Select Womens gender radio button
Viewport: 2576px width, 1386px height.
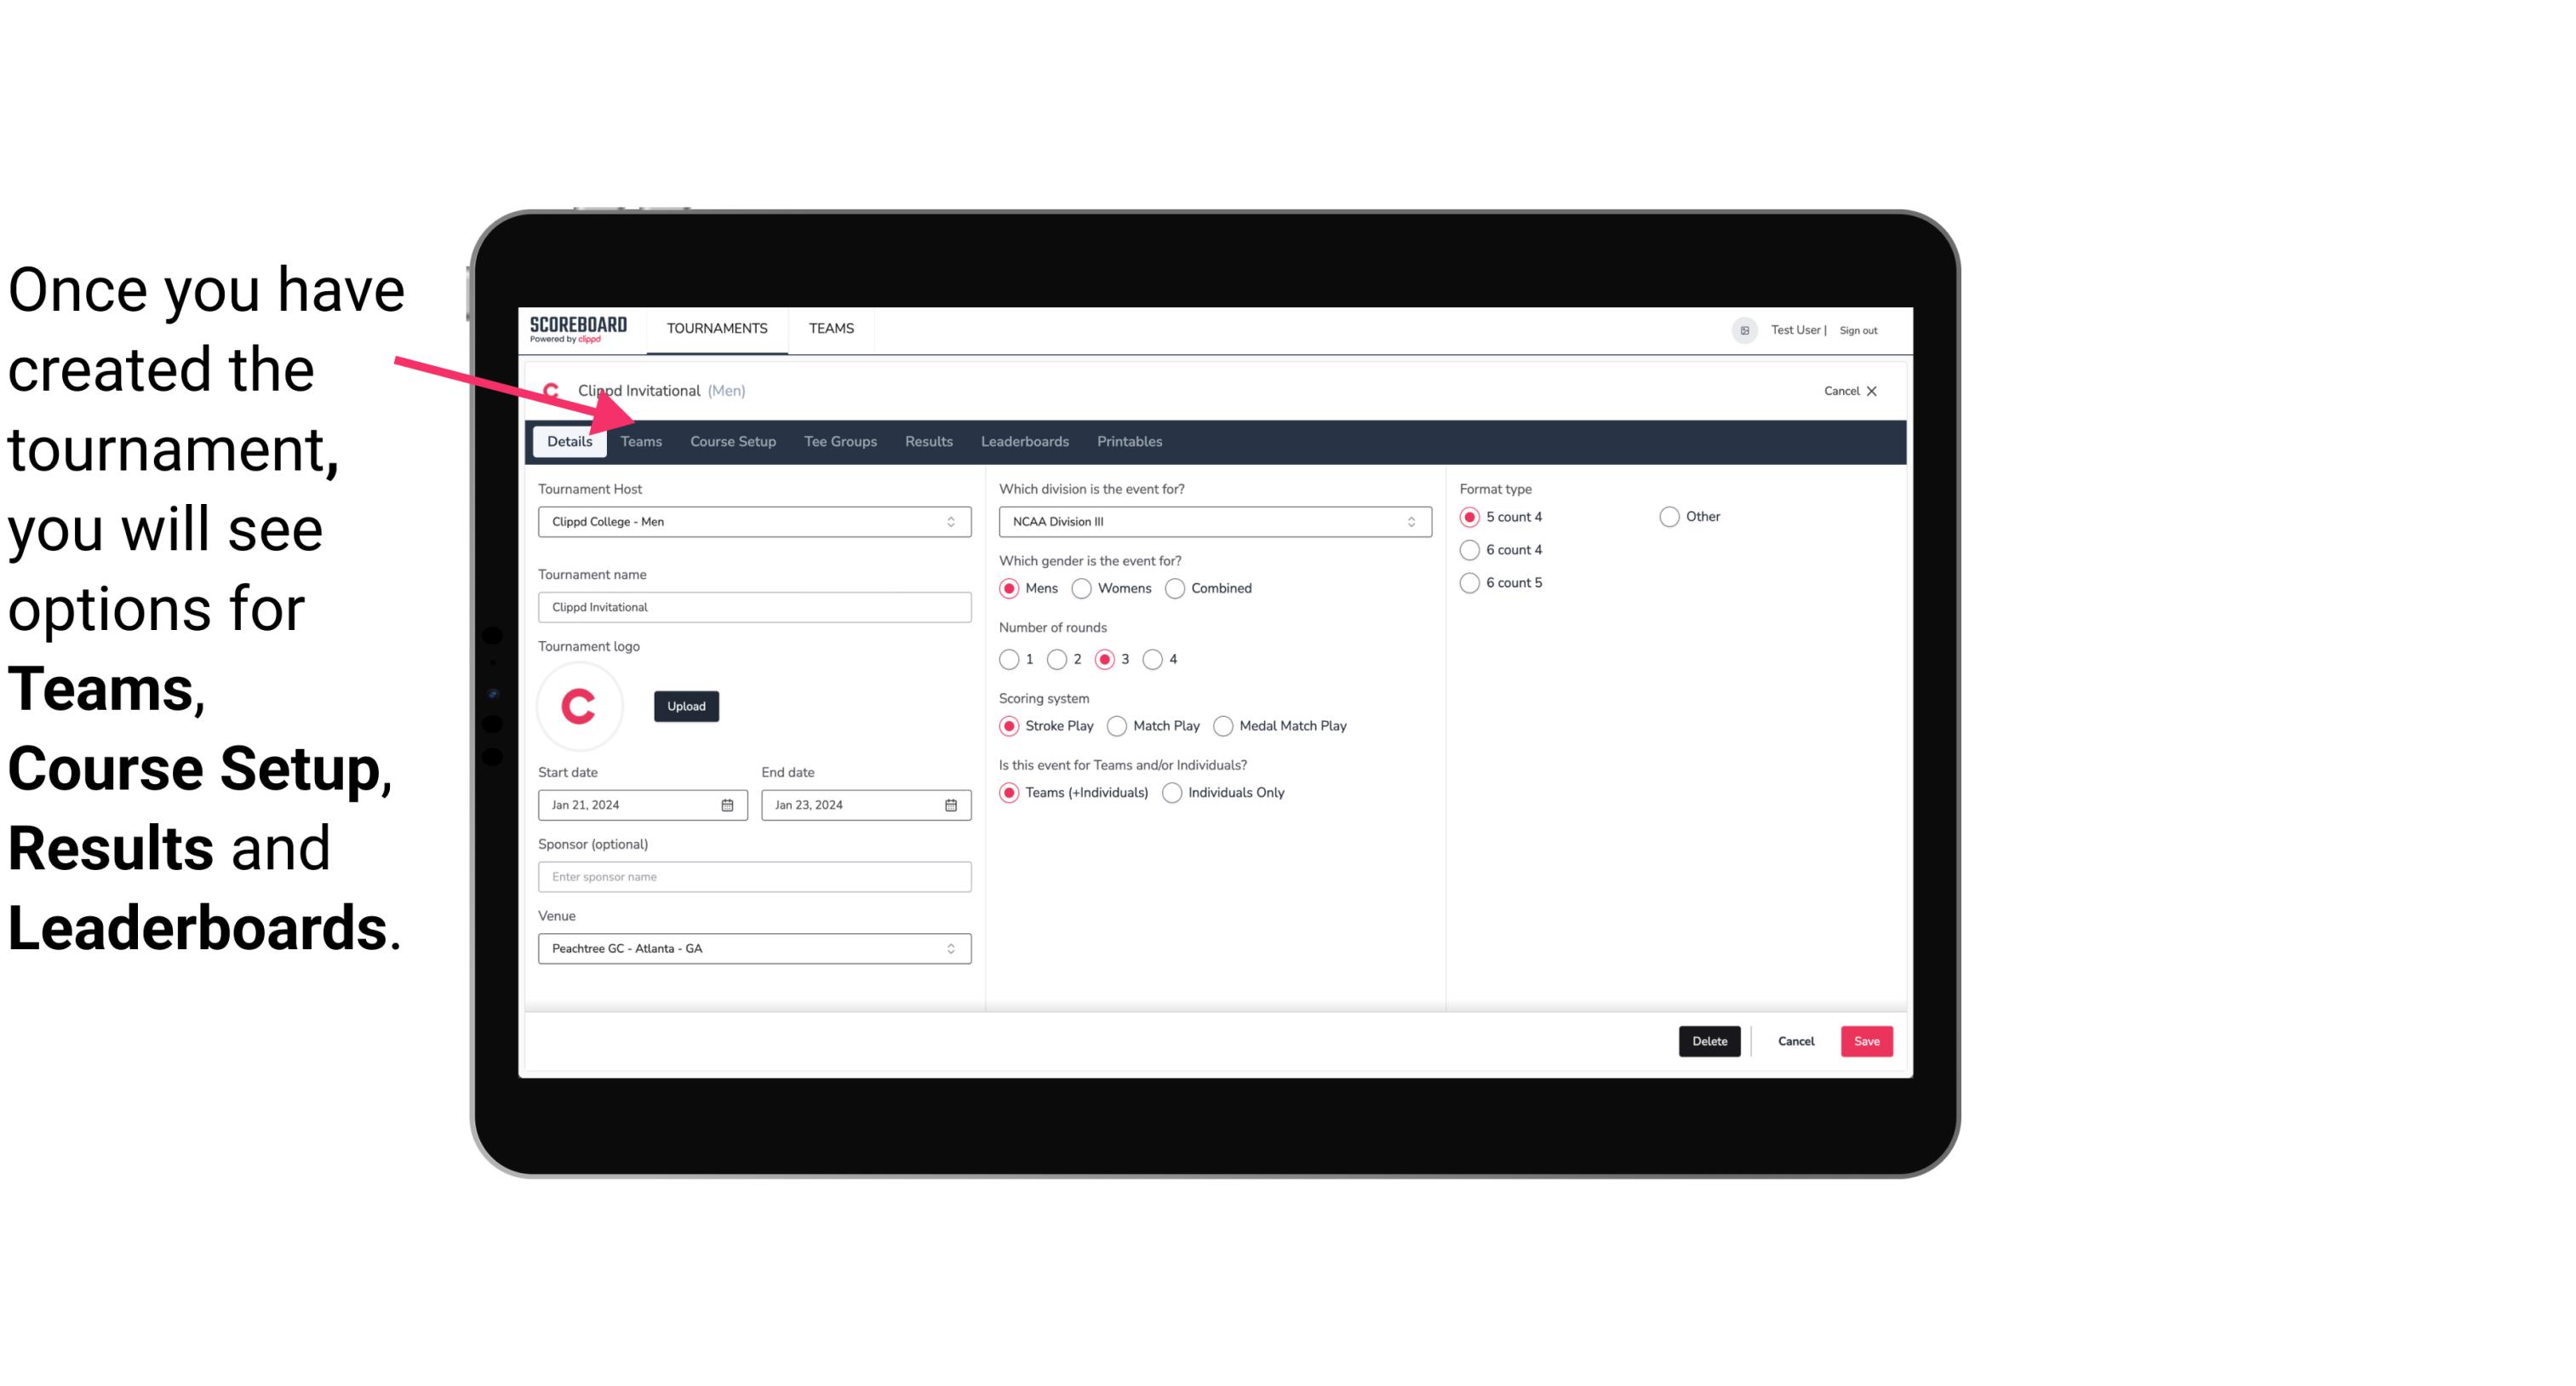click(x=1084, y=587)
